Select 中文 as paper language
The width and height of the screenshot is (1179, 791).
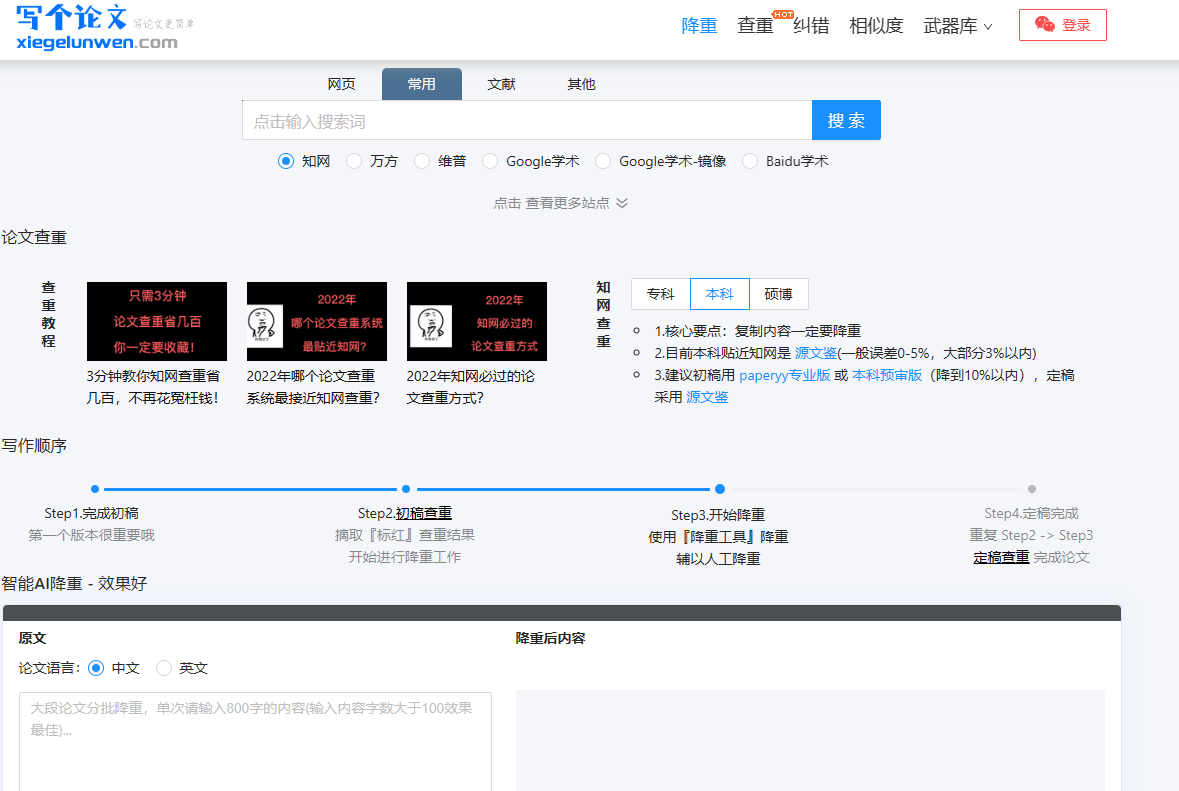(95, 668)
